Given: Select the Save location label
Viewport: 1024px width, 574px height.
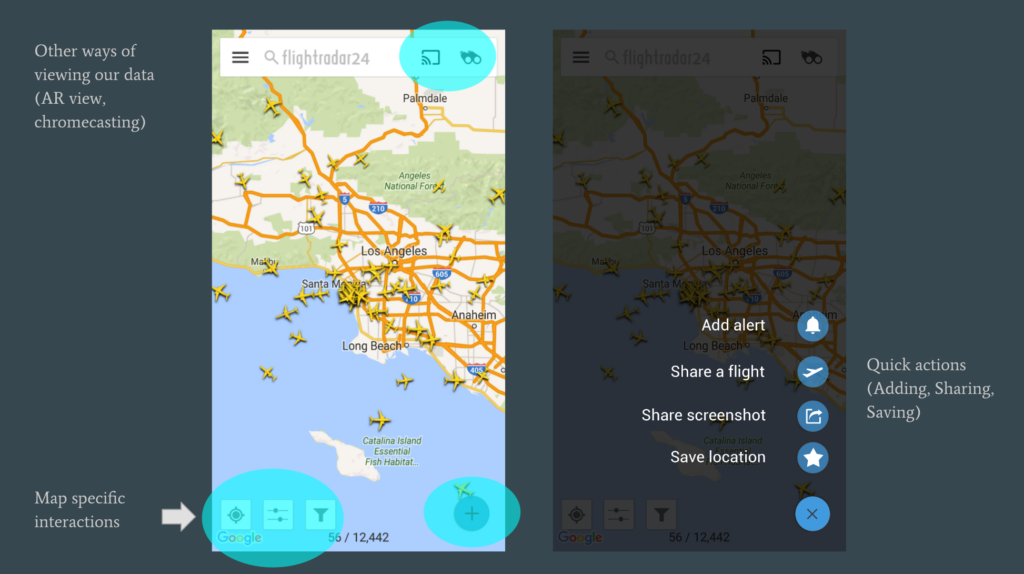Looking at the screenshot, I should (718, 457).
